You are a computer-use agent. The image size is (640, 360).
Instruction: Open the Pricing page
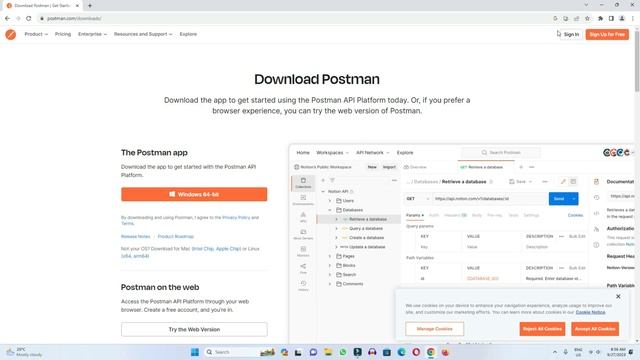(x=63, y=34)
